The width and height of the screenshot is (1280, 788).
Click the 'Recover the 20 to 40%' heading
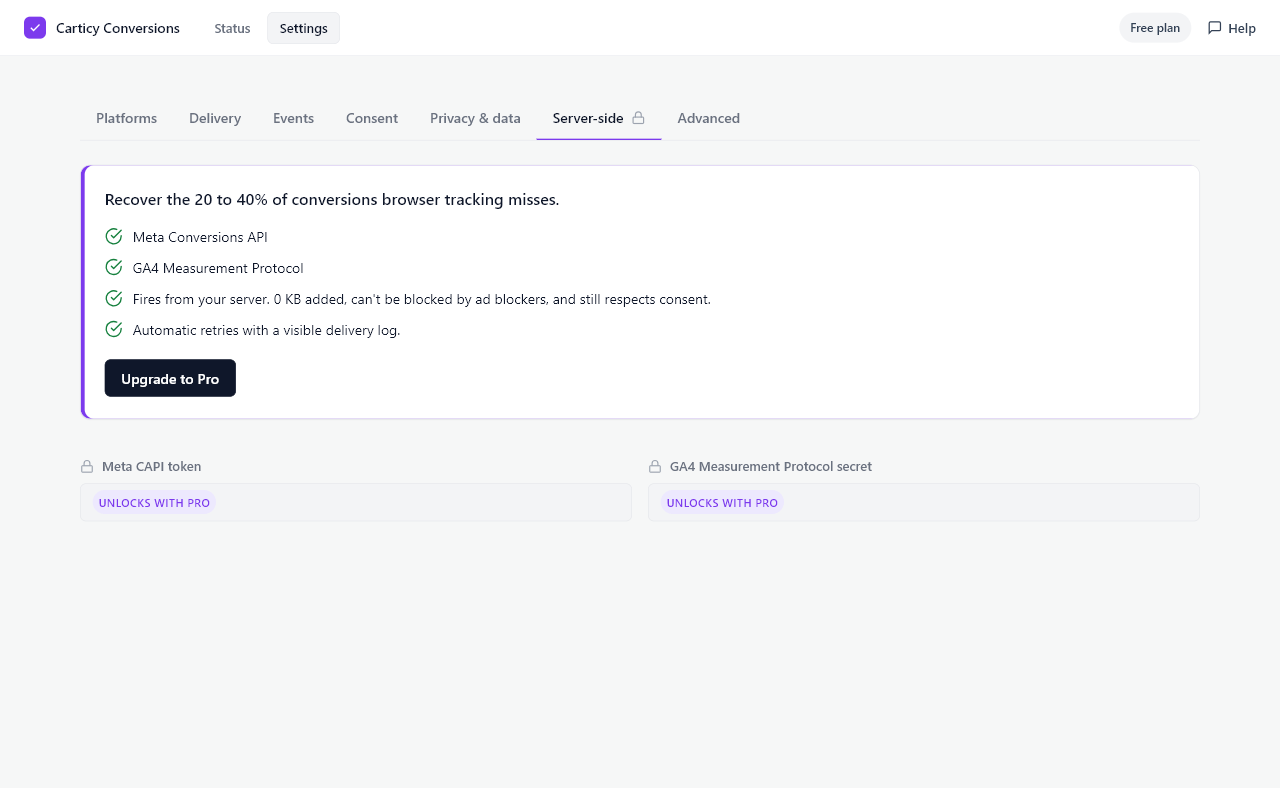tap(332, 200)
